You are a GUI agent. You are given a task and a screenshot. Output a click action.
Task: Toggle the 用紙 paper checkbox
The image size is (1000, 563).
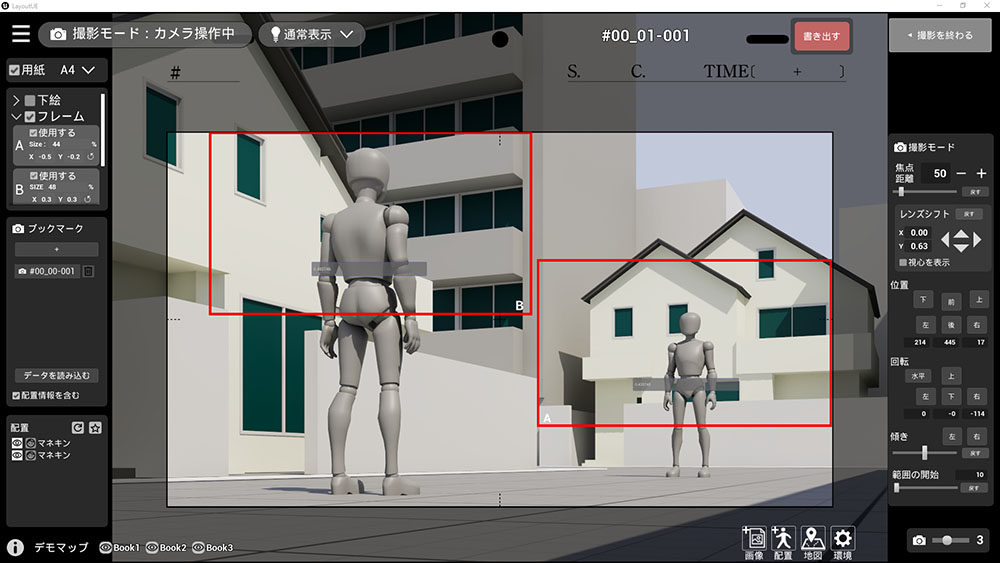pos(14,70)
